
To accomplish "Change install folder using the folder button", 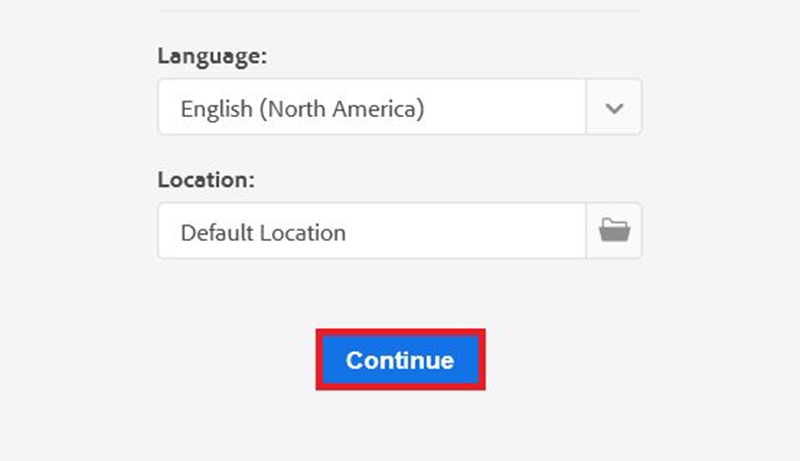I will click(614, 230).
